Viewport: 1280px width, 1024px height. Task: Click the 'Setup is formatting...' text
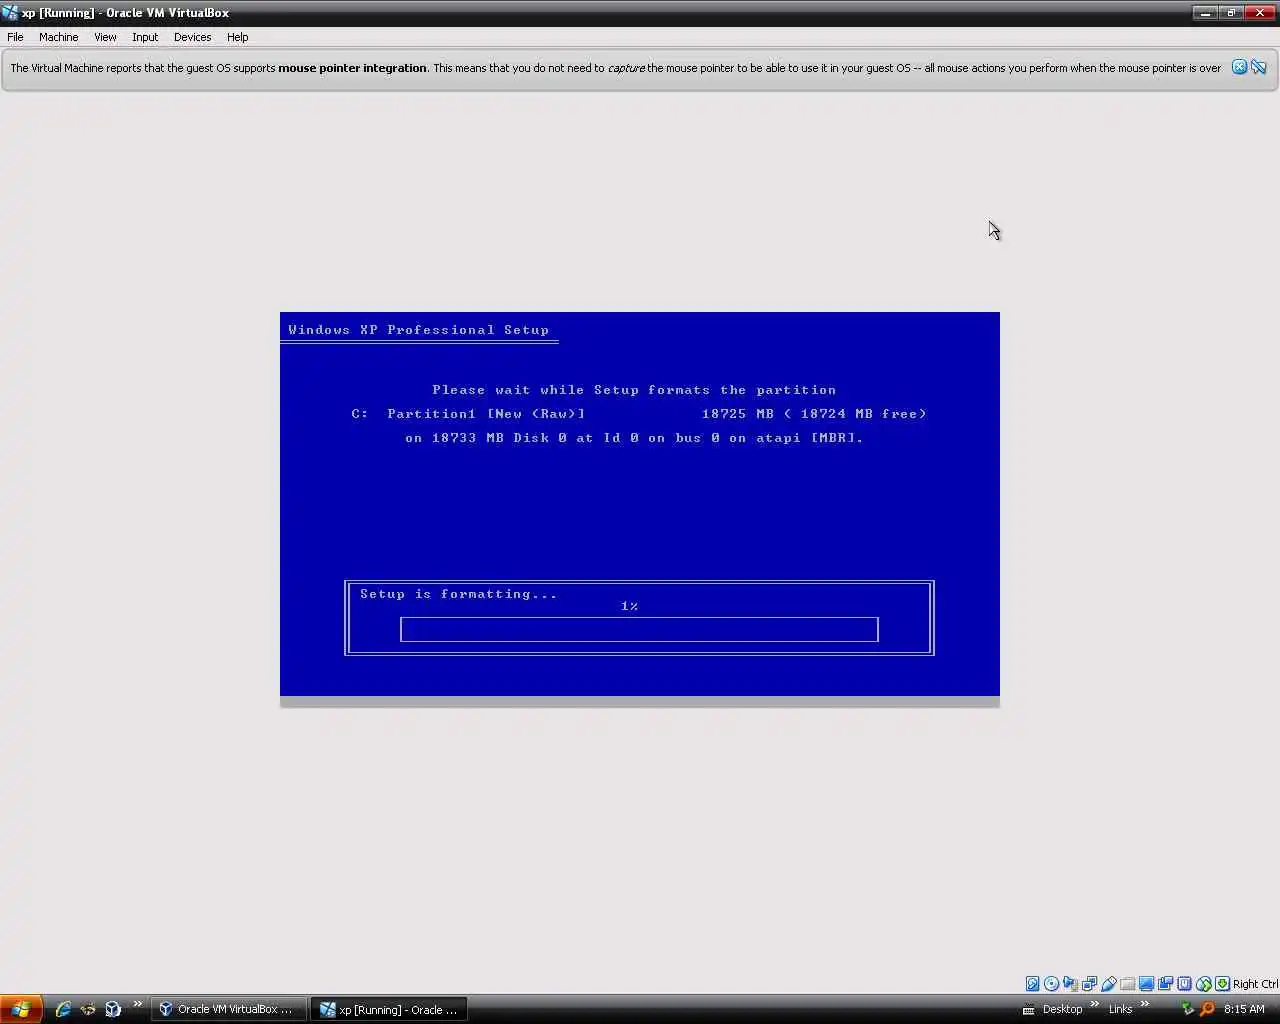[458, 594]
